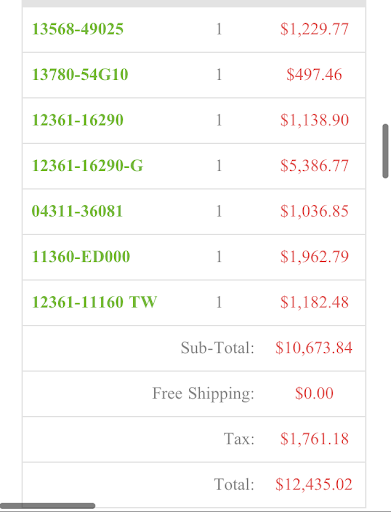Click the $1,962.79 price
This screenshot has height=512, width=391.
[x=314, y=257]
